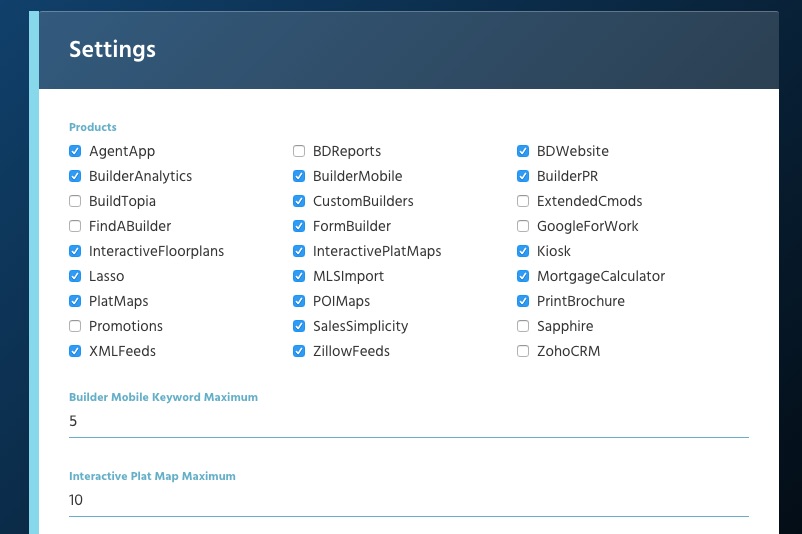
Task: Disable the InteractivePlatMaps option
Action: (x=299, y=251)
